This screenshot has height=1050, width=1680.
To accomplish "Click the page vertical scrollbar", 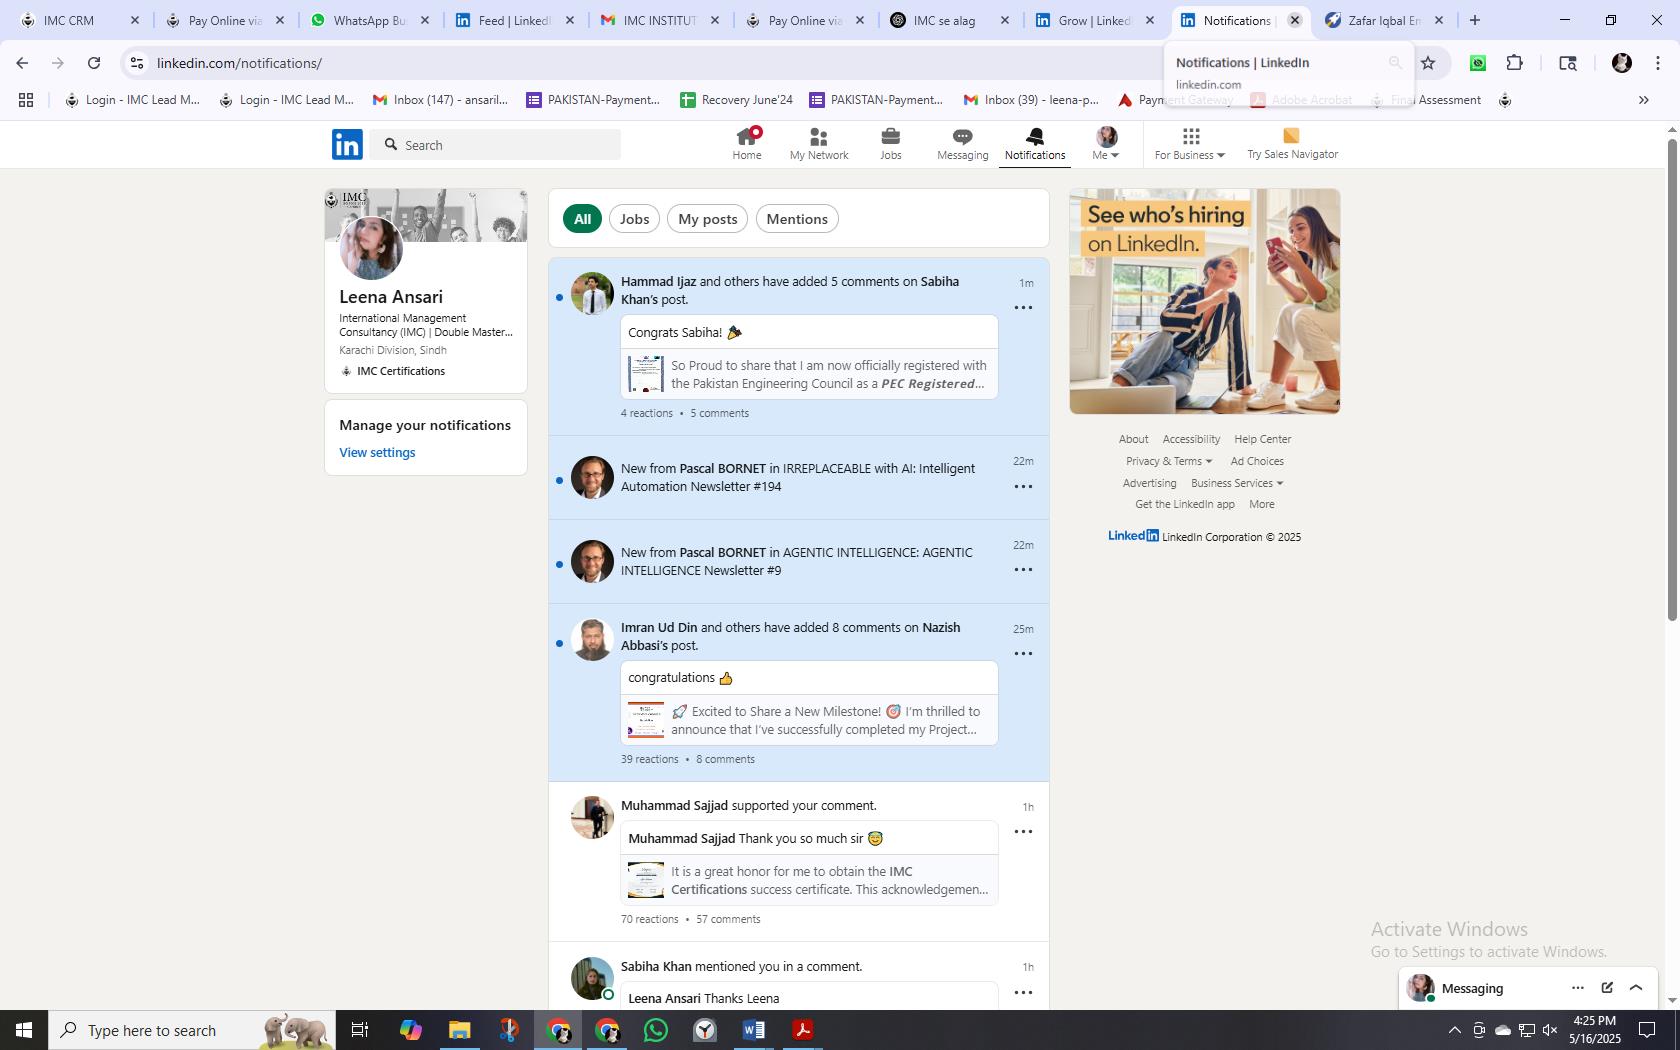I will 1671,380.
